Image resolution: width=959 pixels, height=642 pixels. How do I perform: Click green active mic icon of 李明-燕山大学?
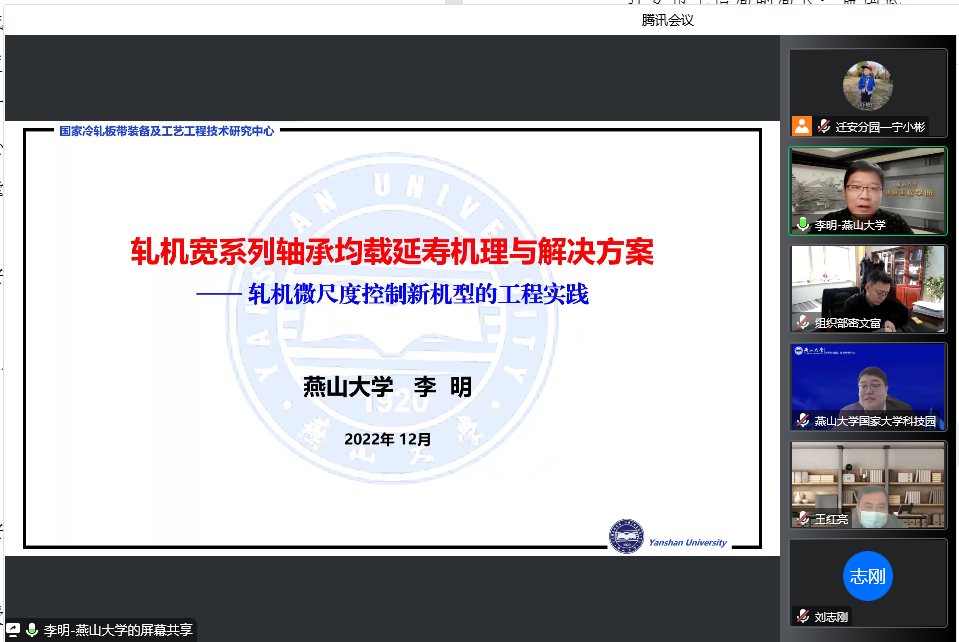(x=802, y=224)
